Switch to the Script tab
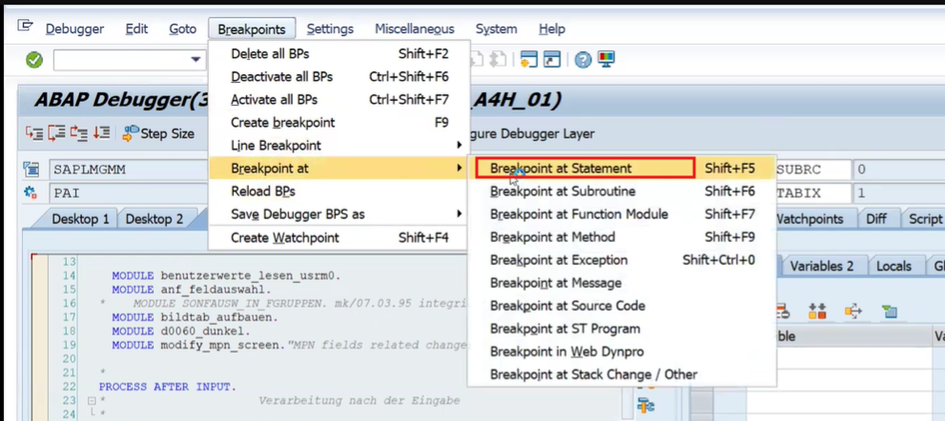 point(923,219)
